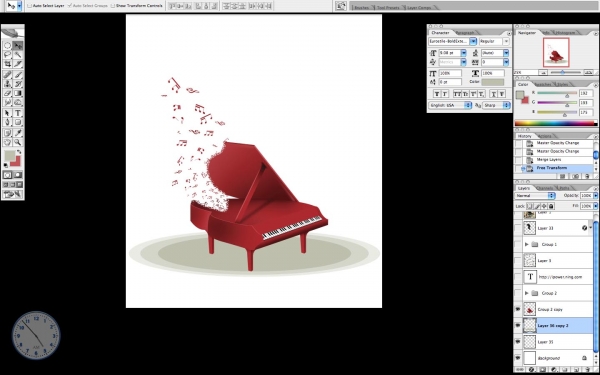The image size is (600, 375).
Task: Select the Eraser tool
Action: click(x=7, y=93)
